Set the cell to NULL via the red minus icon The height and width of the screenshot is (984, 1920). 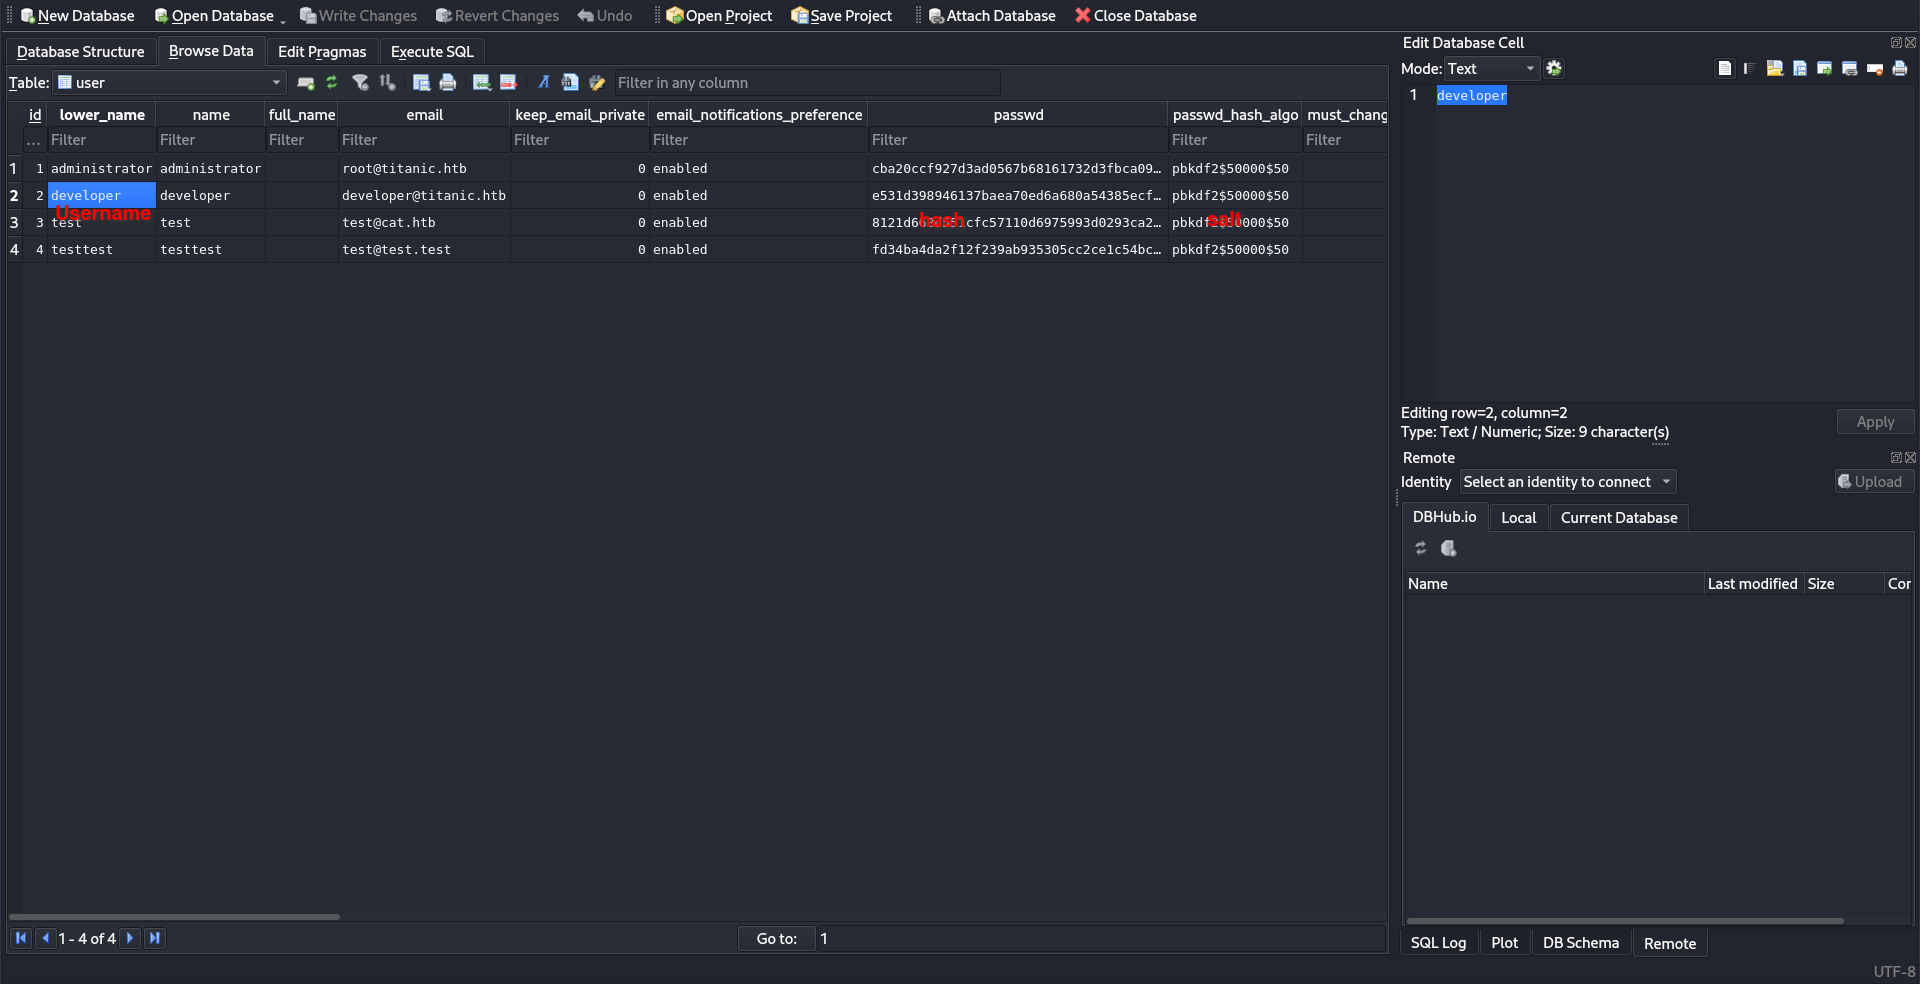click(1875, 69)
